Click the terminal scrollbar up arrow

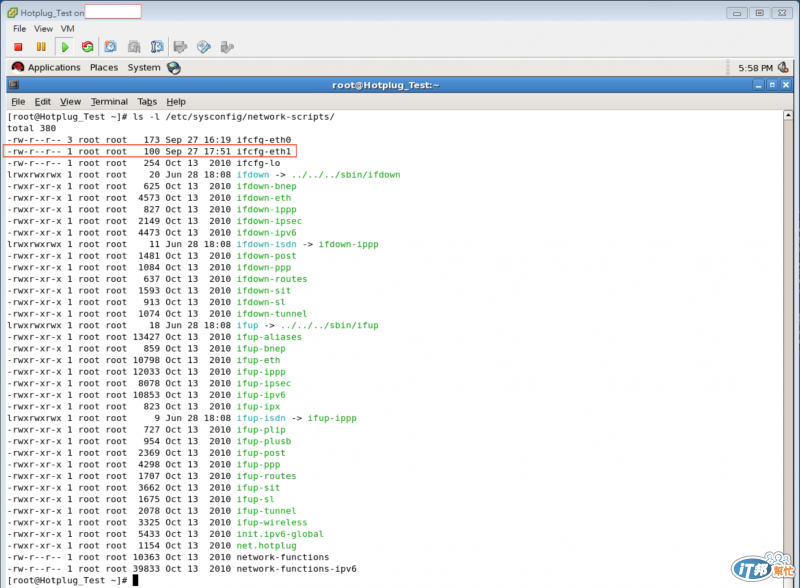[788, 115]
